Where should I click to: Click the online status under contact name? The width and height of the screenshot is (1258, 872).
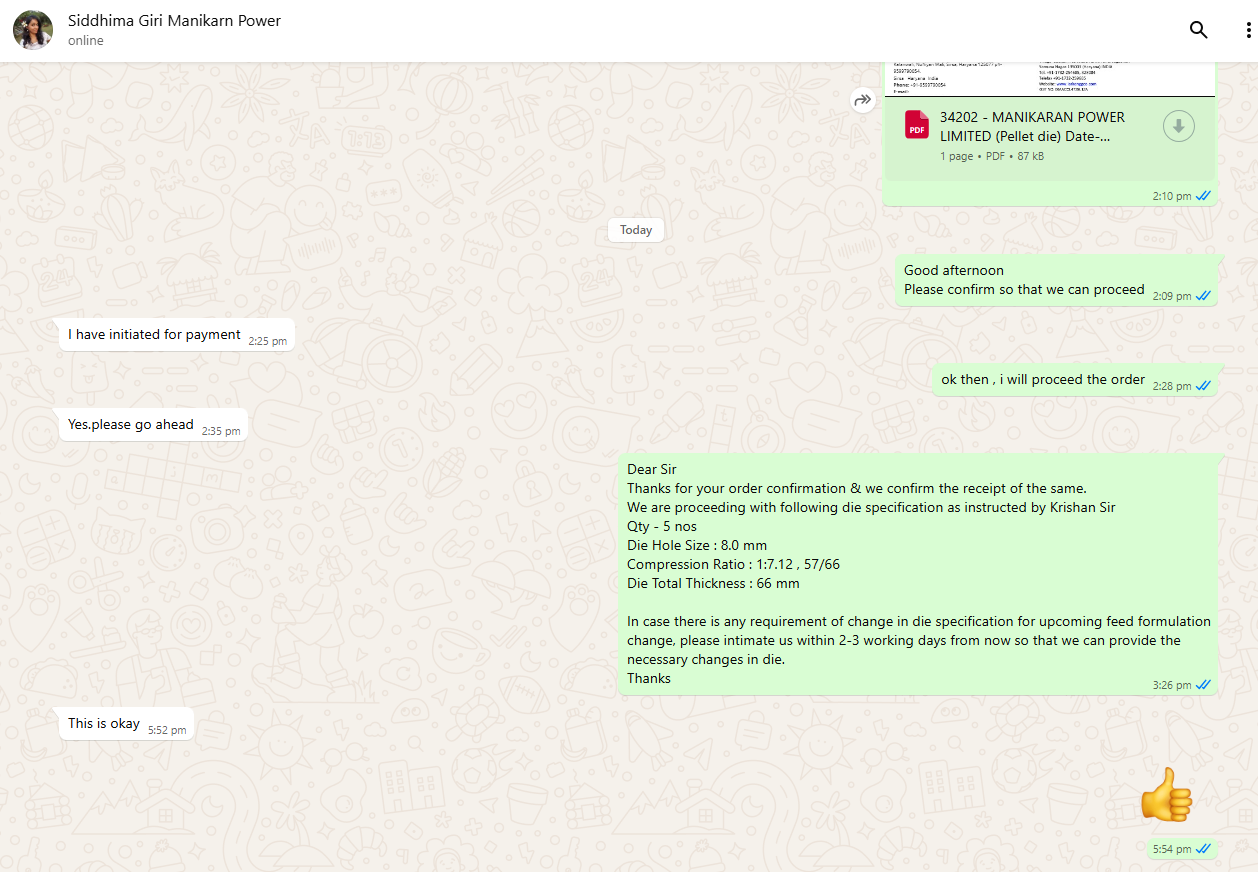click(86, 41)
